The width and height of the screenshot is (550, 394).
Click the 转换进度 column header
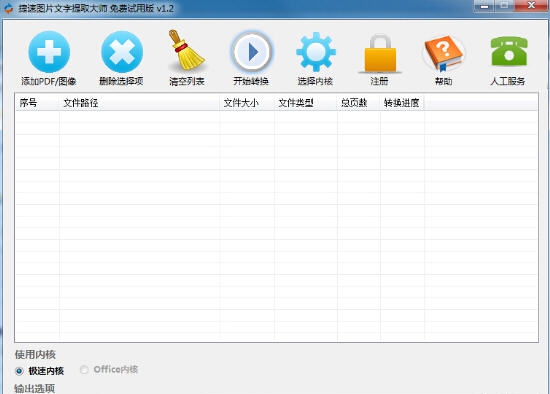pos(402,103)
